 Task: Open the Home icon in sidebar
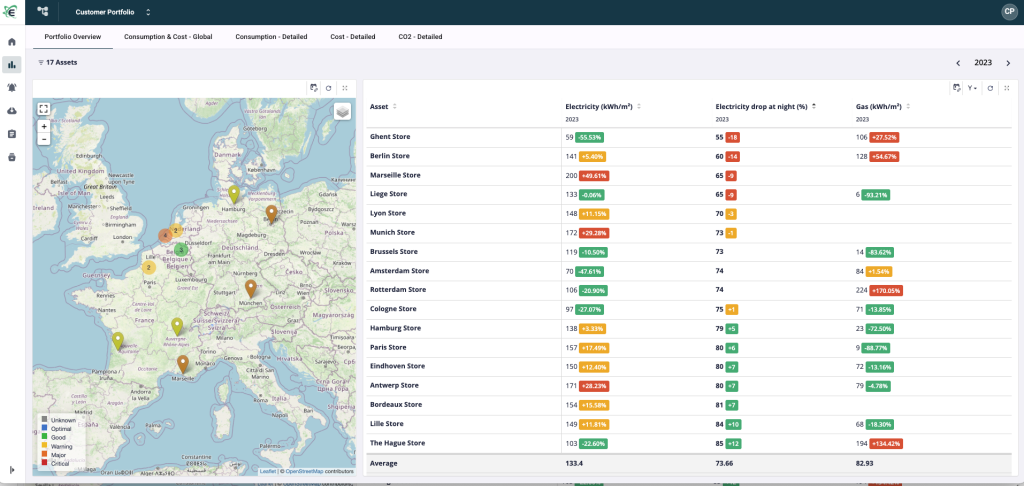[12, 42]
